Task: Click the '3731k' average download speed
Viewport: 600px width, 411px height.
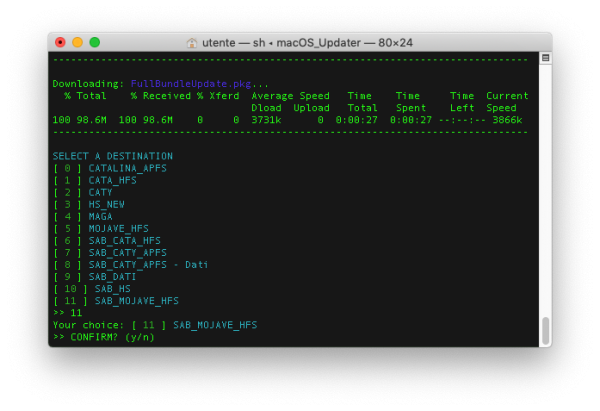Action: pyautogui.click(x=266, y=120)
